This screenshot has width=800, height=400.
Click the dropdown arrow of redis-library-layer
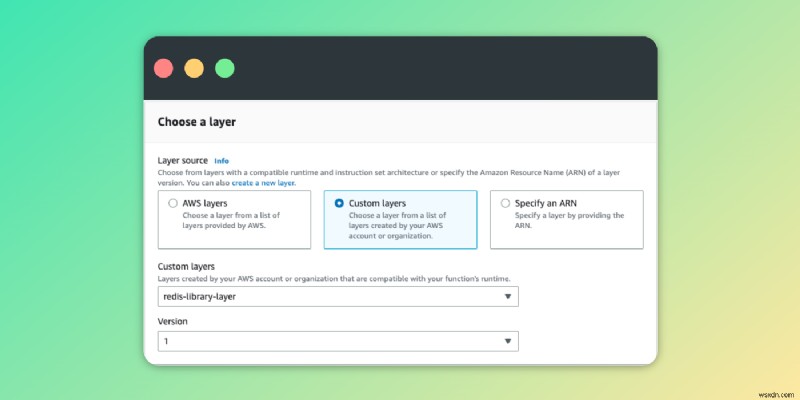(508, 296)
